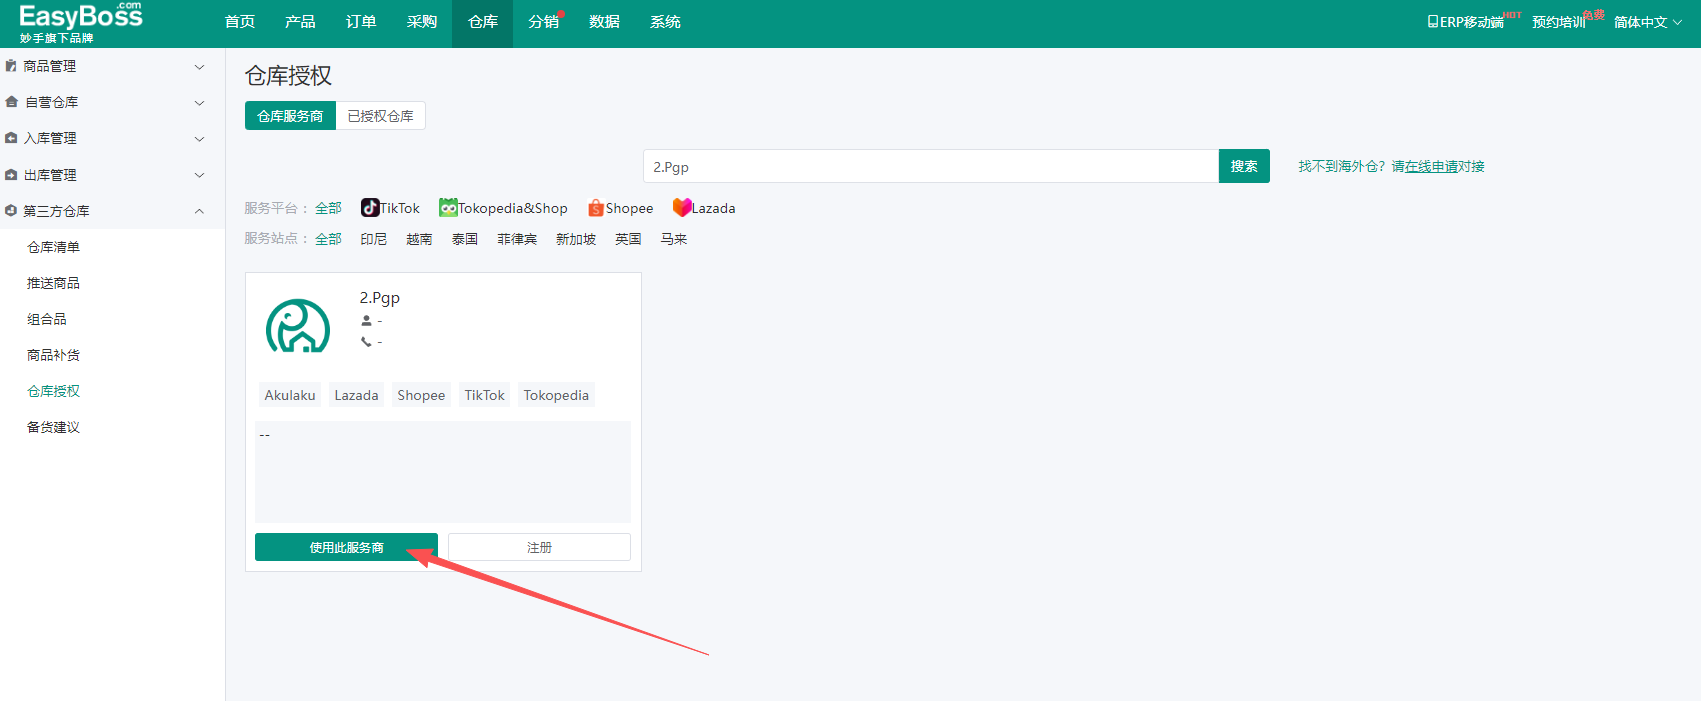Open the 采购 top menu
1701x701 pixels.
[422, 22]
